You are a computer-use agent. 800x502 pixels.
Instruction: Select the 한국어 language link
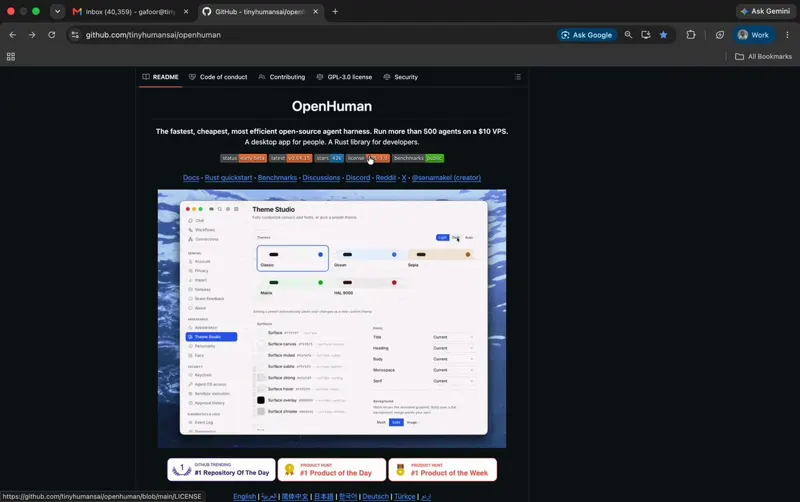pyautogui.click(x=348, y=496)
